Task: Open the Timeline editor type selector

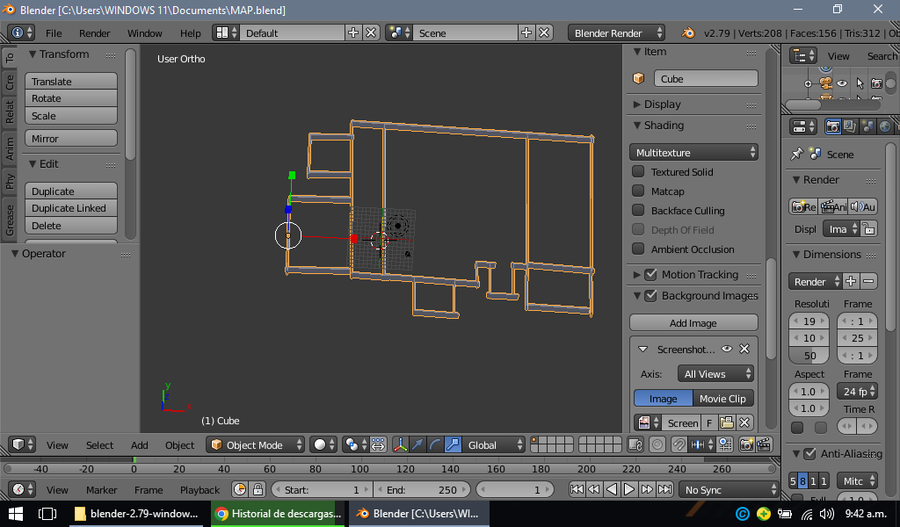Action: (22, 489)
